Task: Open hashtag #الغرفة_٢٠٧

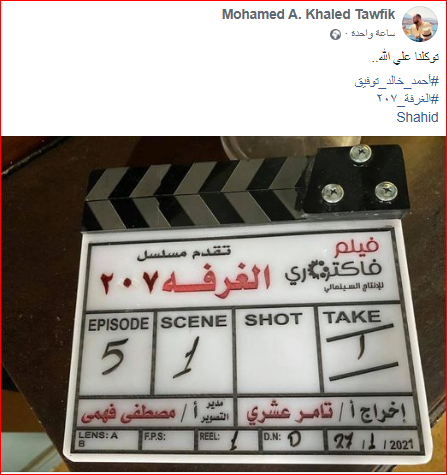Action: [x=408, y=98]
